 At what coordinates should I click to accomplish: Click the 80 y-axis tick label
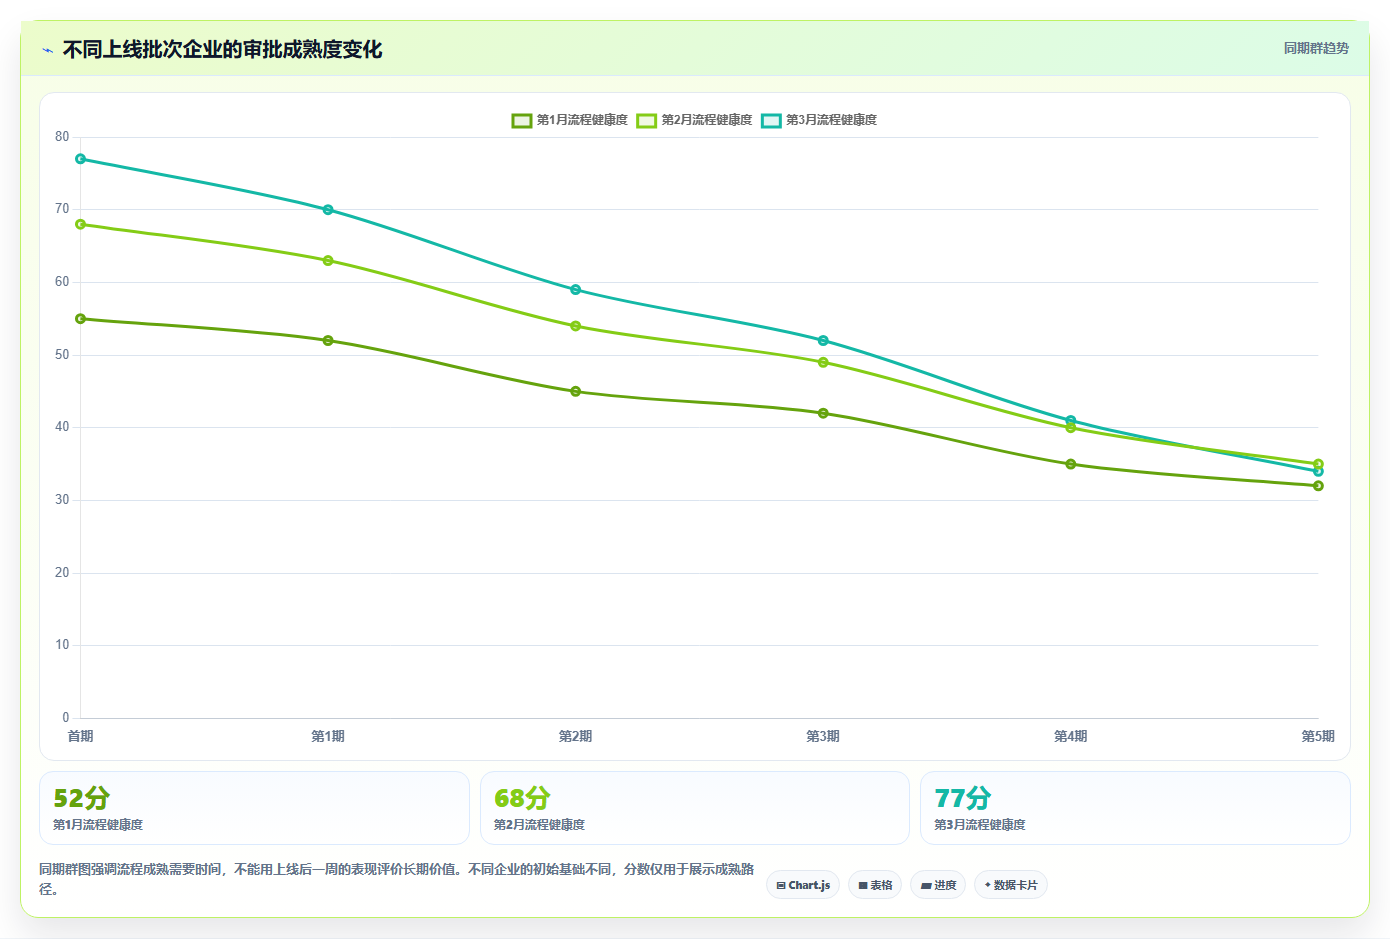coord(62,137)
